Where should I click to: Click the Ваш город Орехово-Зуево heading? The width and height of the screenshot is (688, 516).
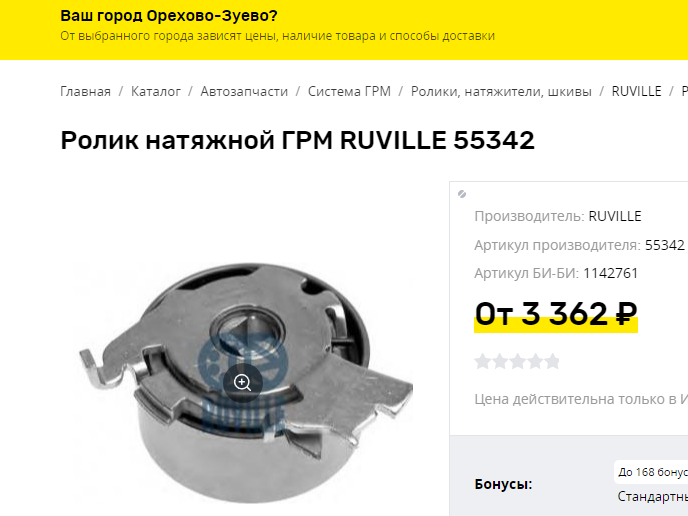tap(169, 16)
